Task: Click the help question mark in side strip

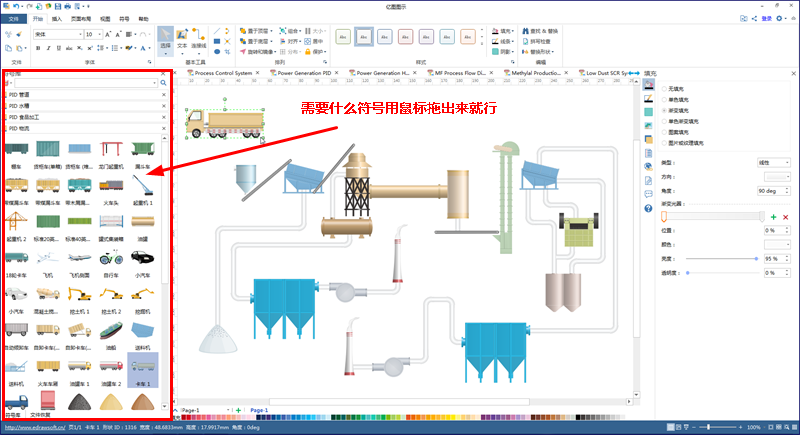Action: click(649, 207)
